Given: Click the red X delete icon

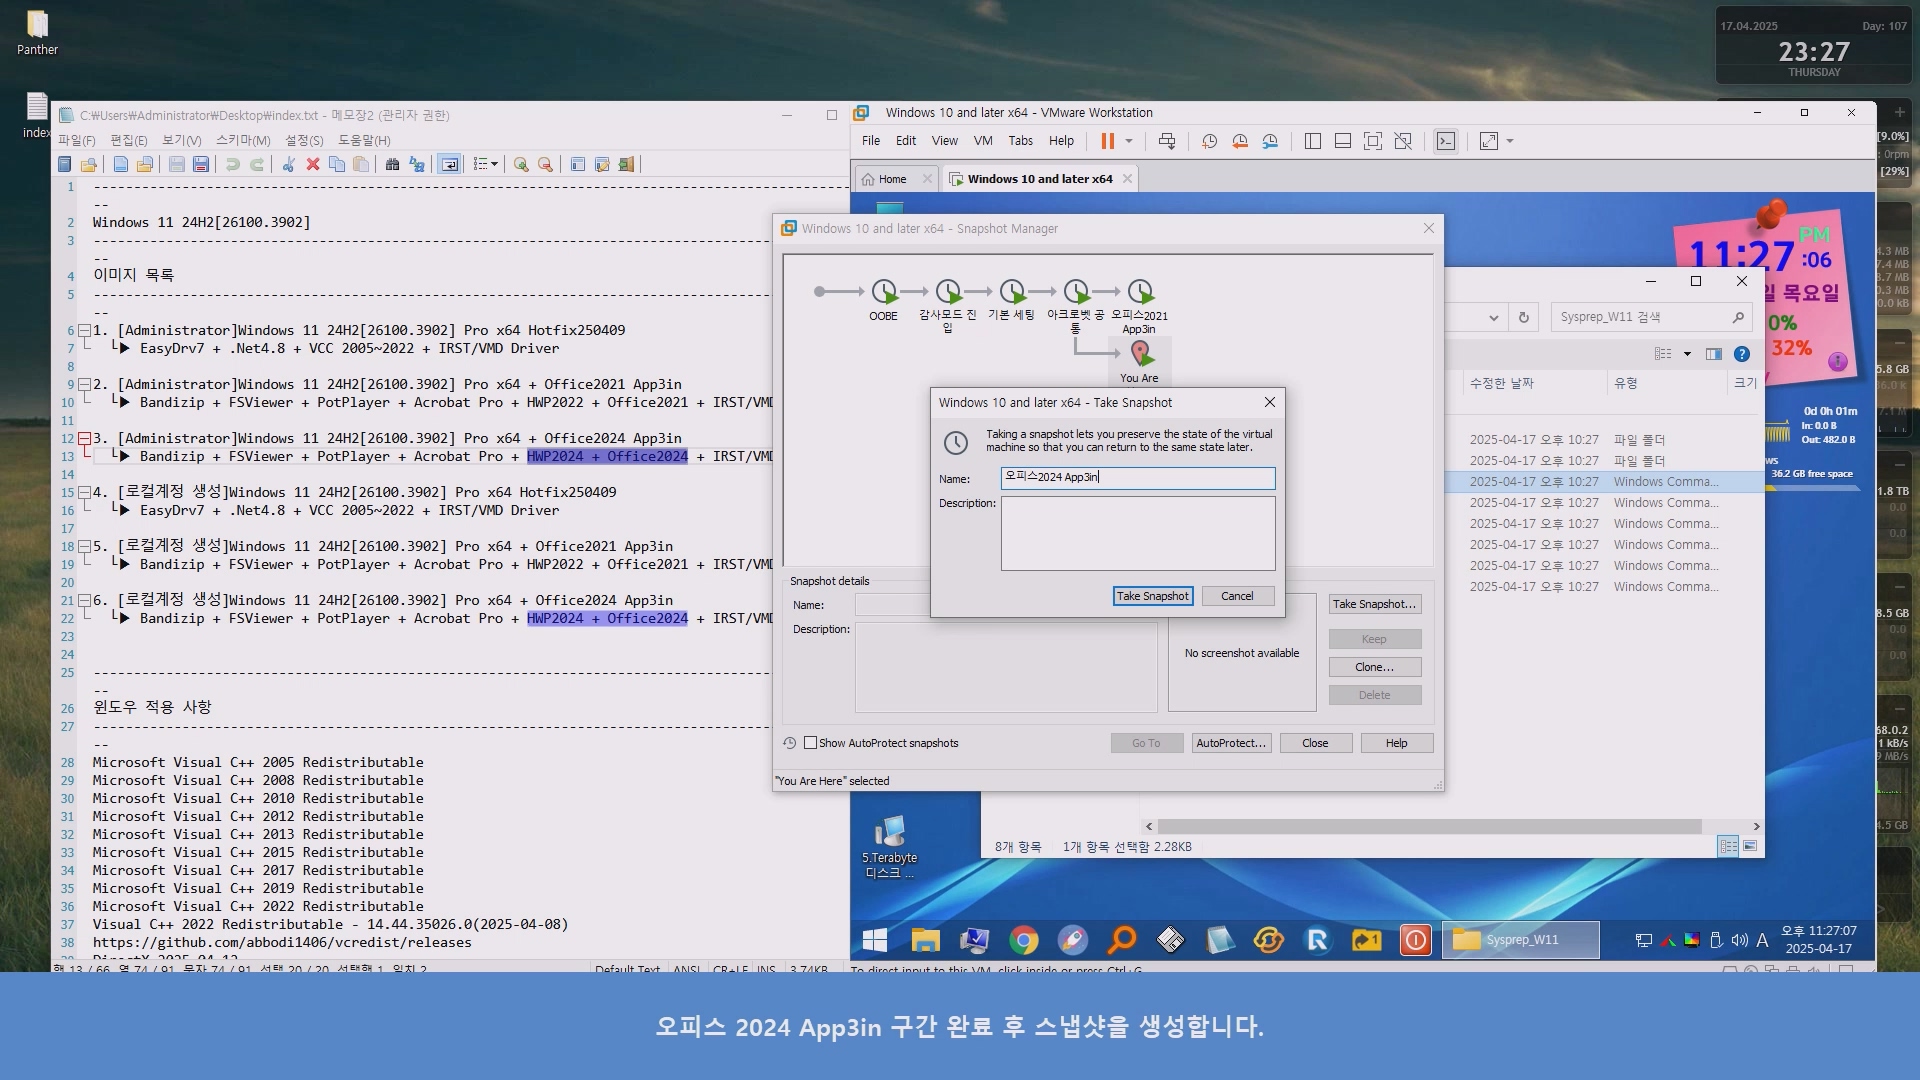Looking at the screenshot, I should click(313, 164).
